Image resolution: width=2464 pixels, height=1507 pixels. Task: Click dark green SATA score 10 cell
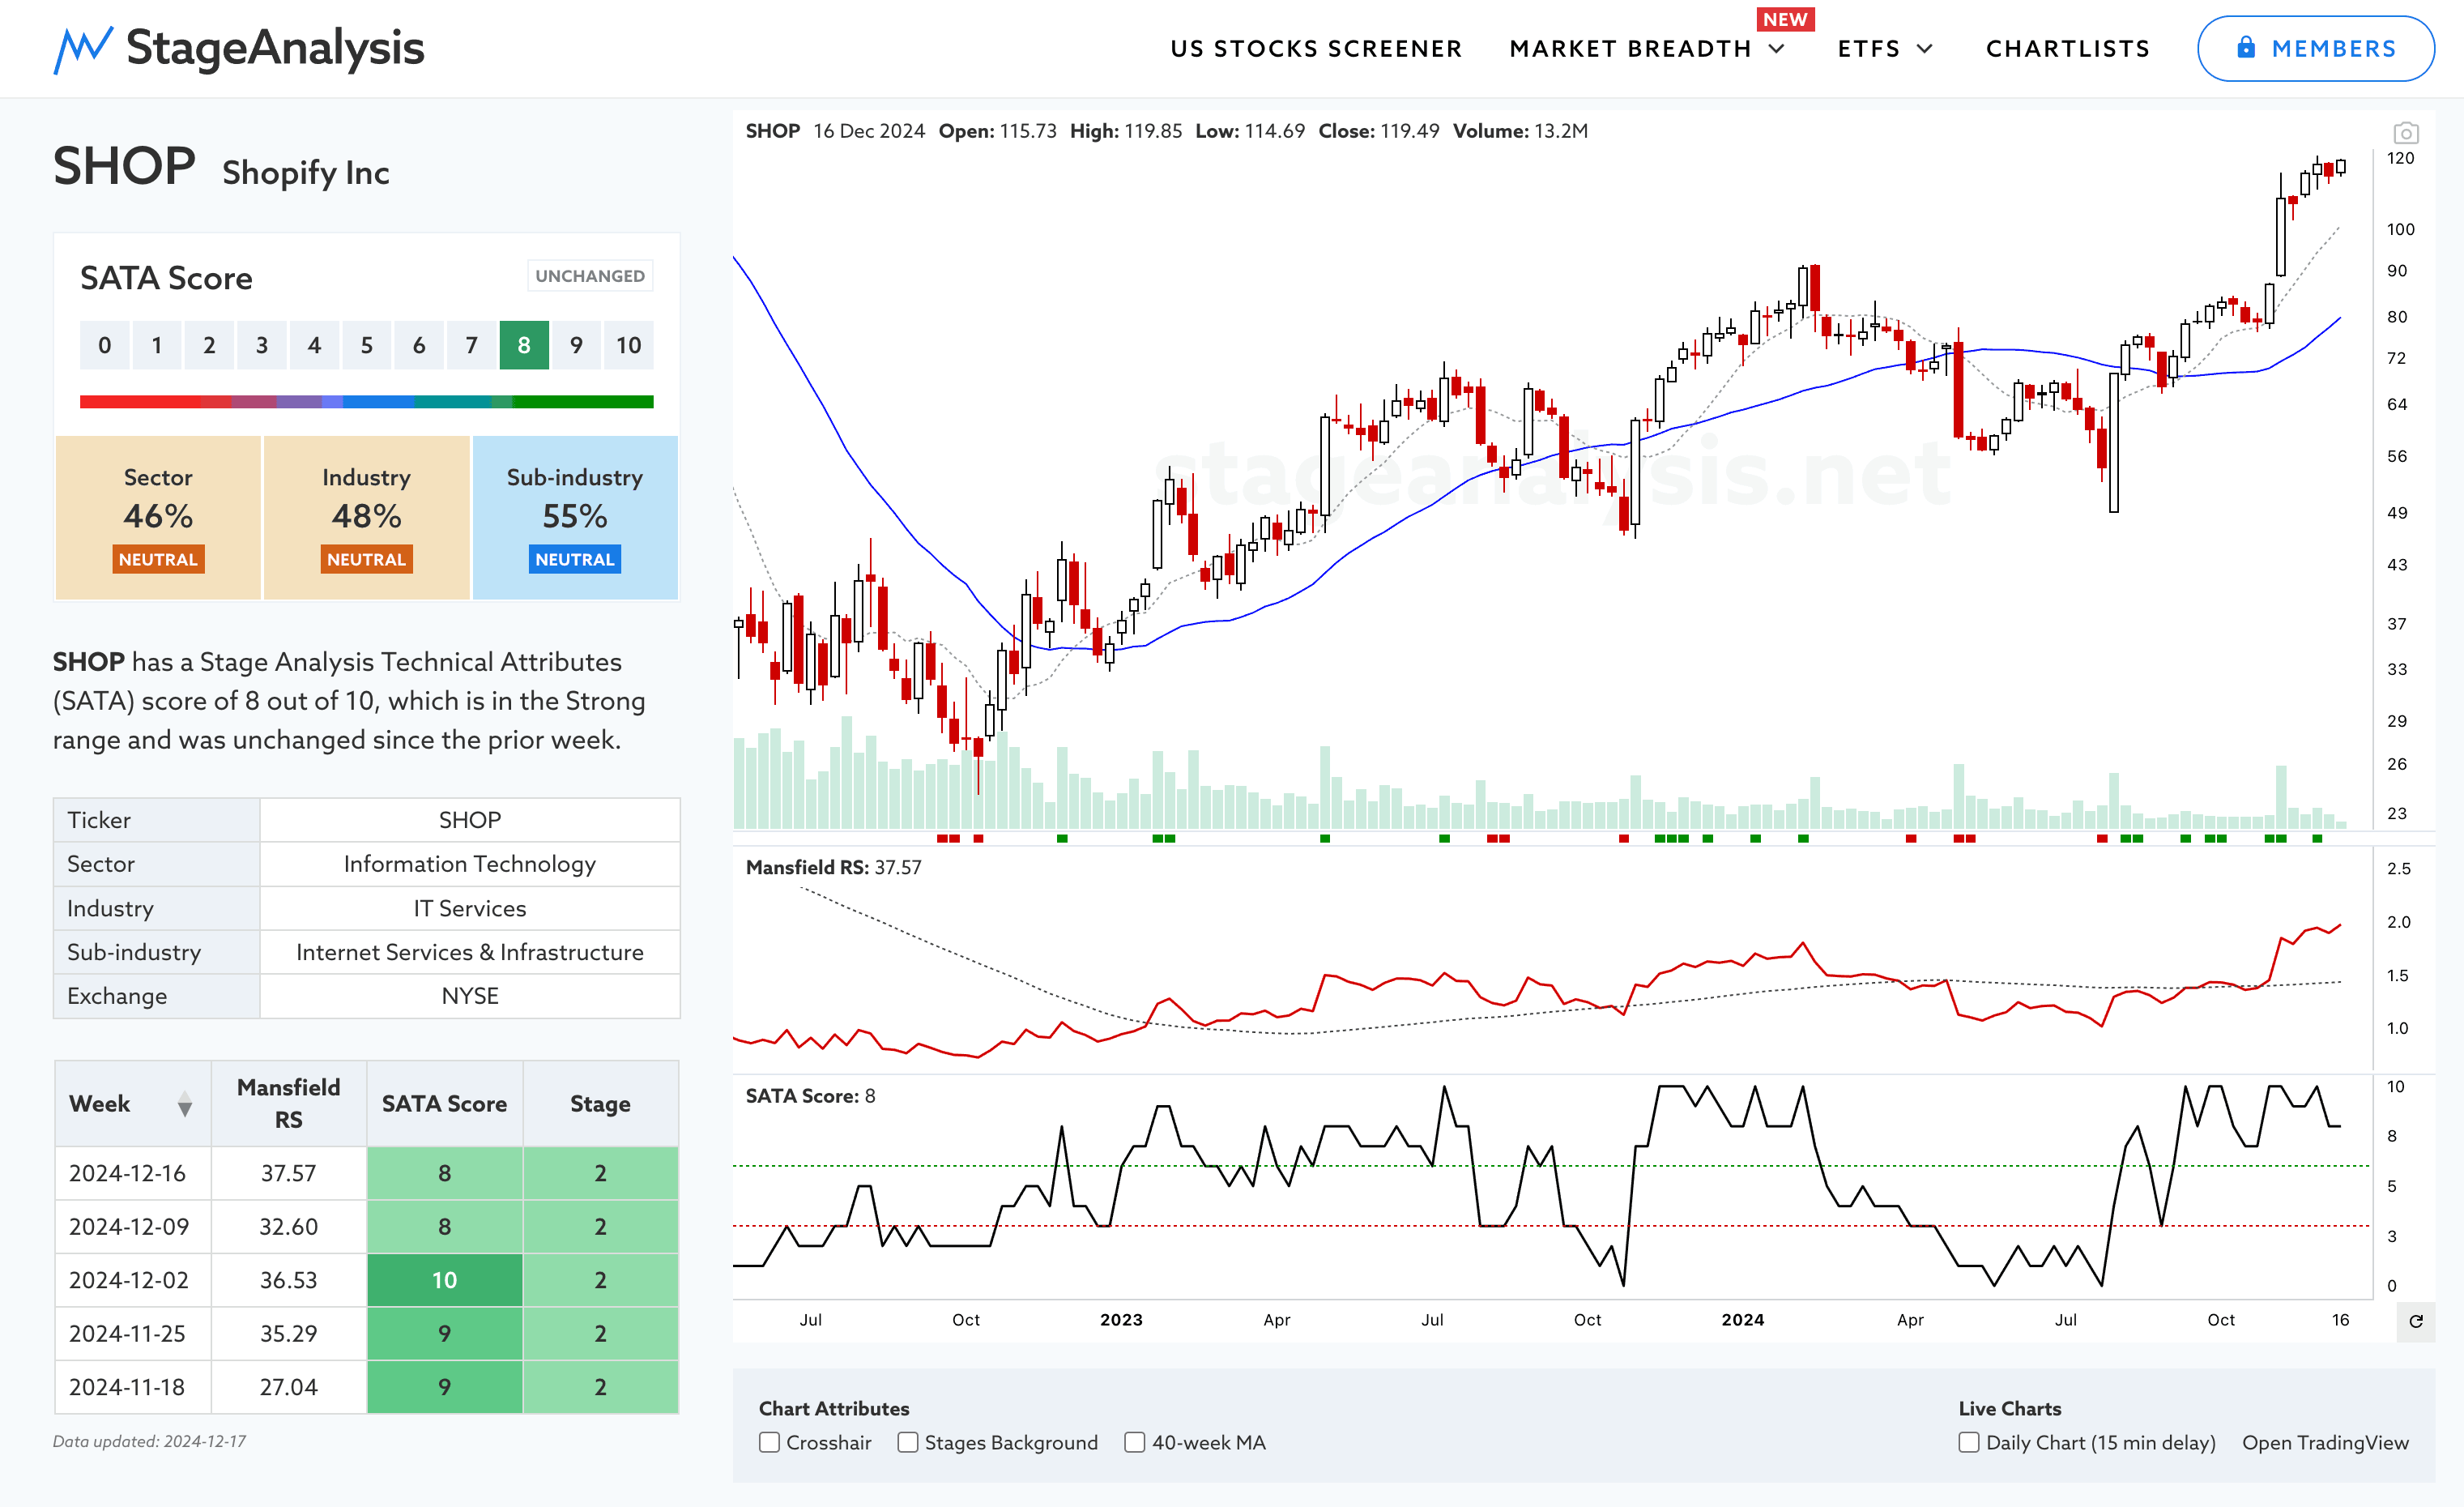coord(444,1279)
